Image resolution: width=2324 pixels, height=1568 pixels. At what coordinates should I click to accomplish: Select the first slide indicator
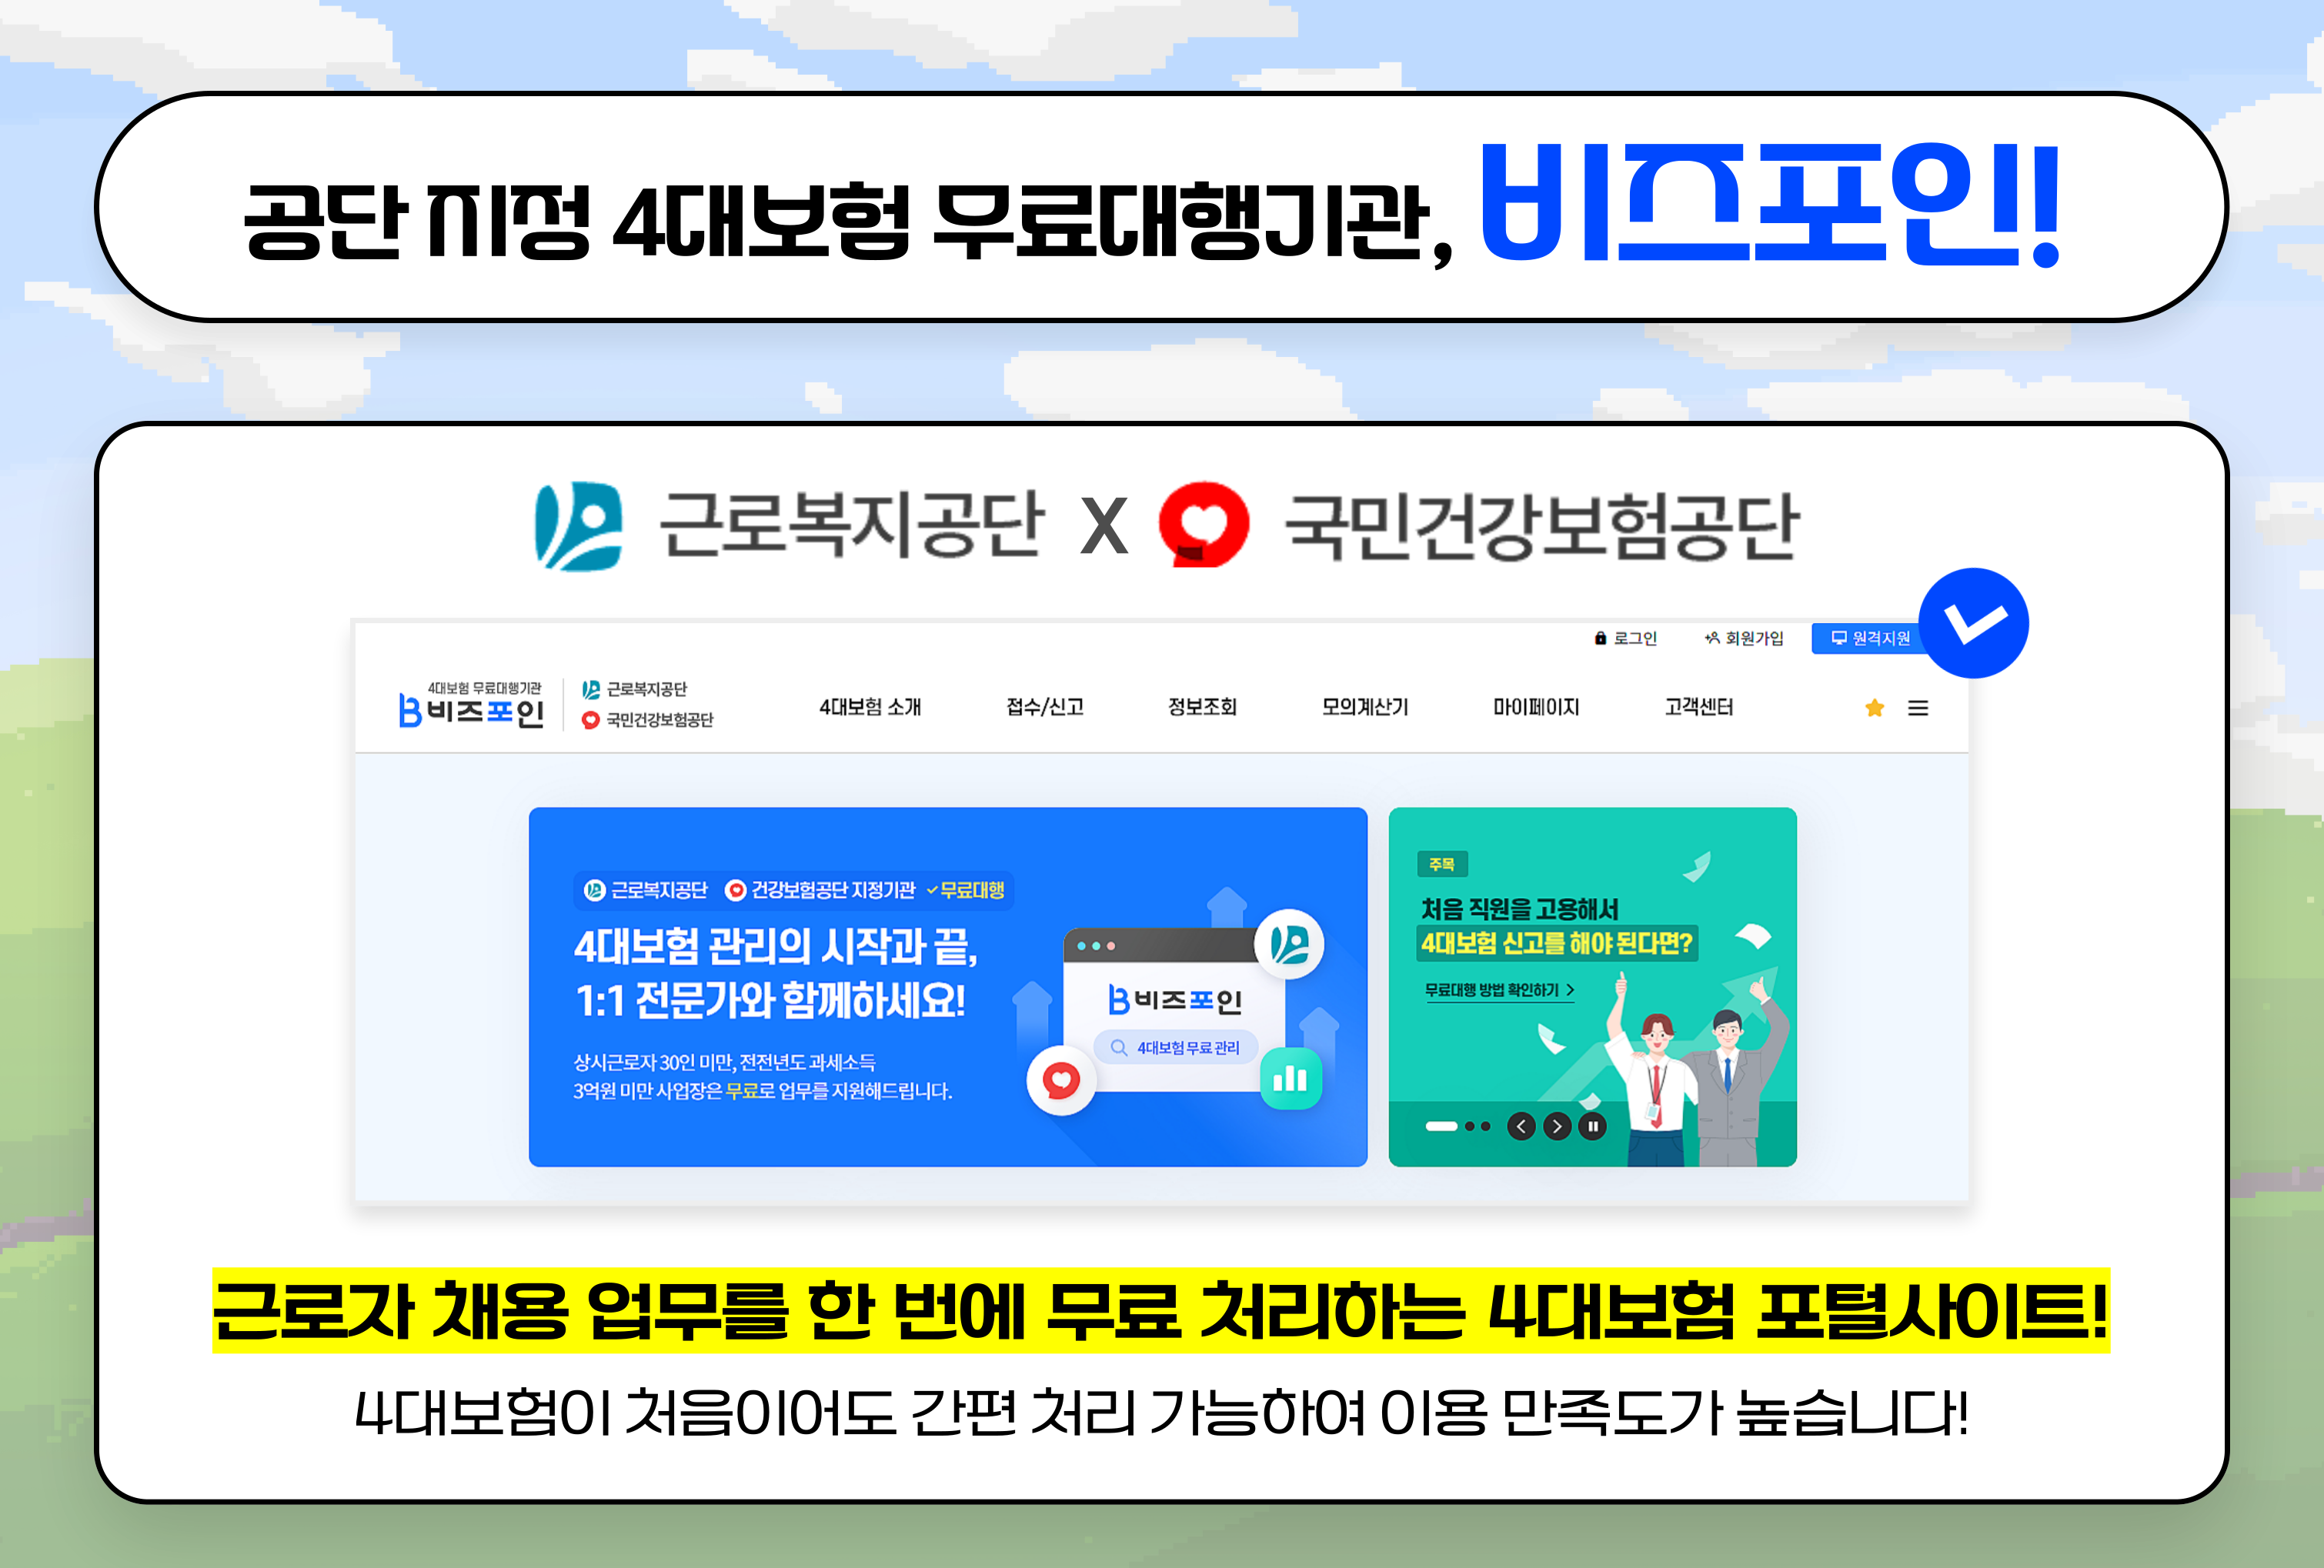coord(1441,1126)
